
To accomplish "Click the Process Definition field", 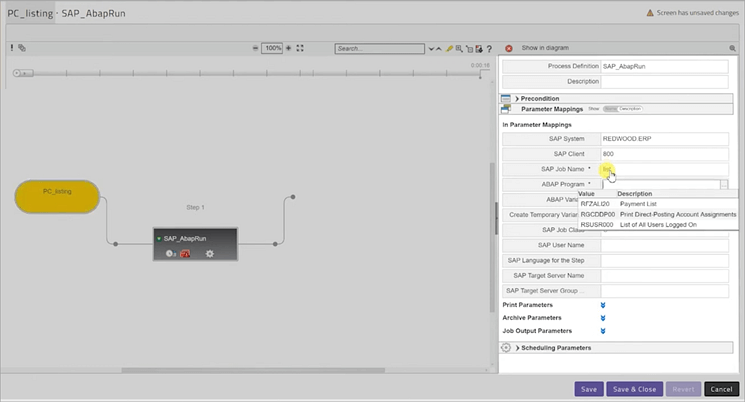I will 664,67.
